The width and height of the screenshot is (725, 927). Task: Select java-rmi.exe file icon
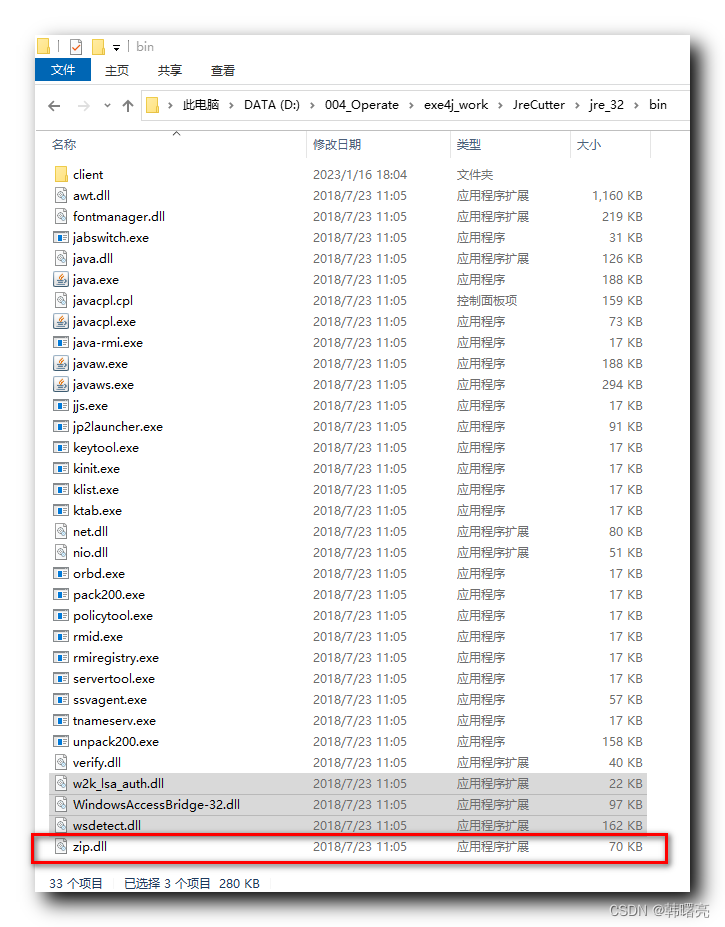pos(61,342)
